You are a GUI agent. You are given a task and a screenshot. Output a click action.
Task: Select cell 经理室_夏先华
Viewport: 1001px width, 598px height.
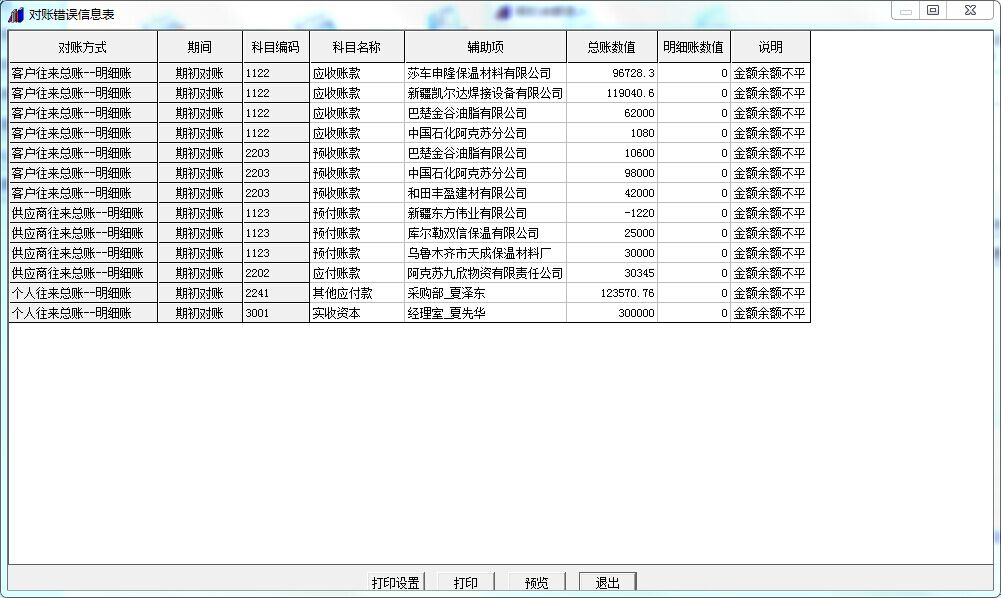[x=485, y=313]
